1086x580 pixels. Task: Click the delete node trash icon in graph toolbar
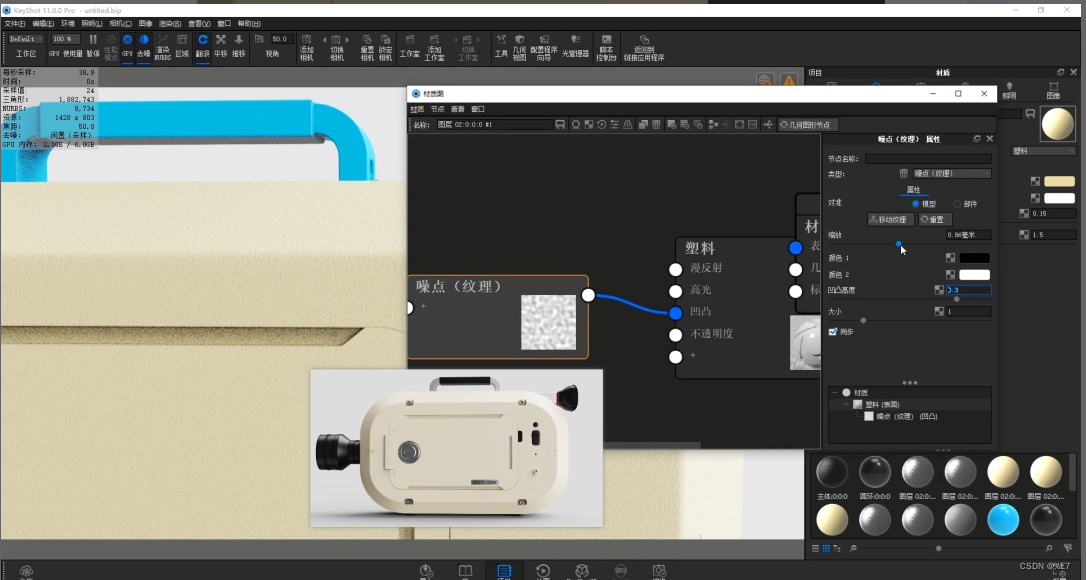656,125
